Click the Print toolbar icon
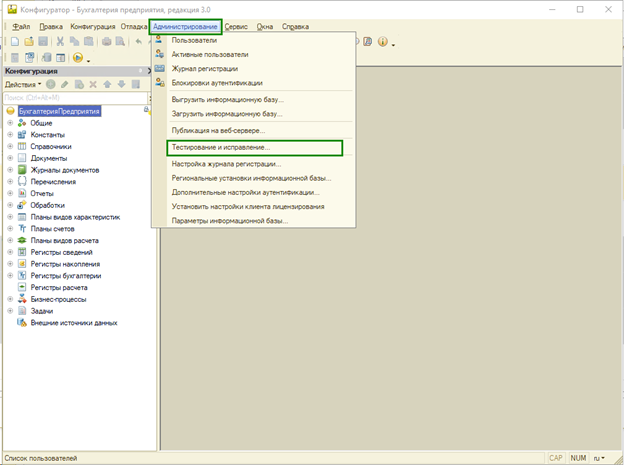Screen dimensions: 624x465 [x=106, y=41]
